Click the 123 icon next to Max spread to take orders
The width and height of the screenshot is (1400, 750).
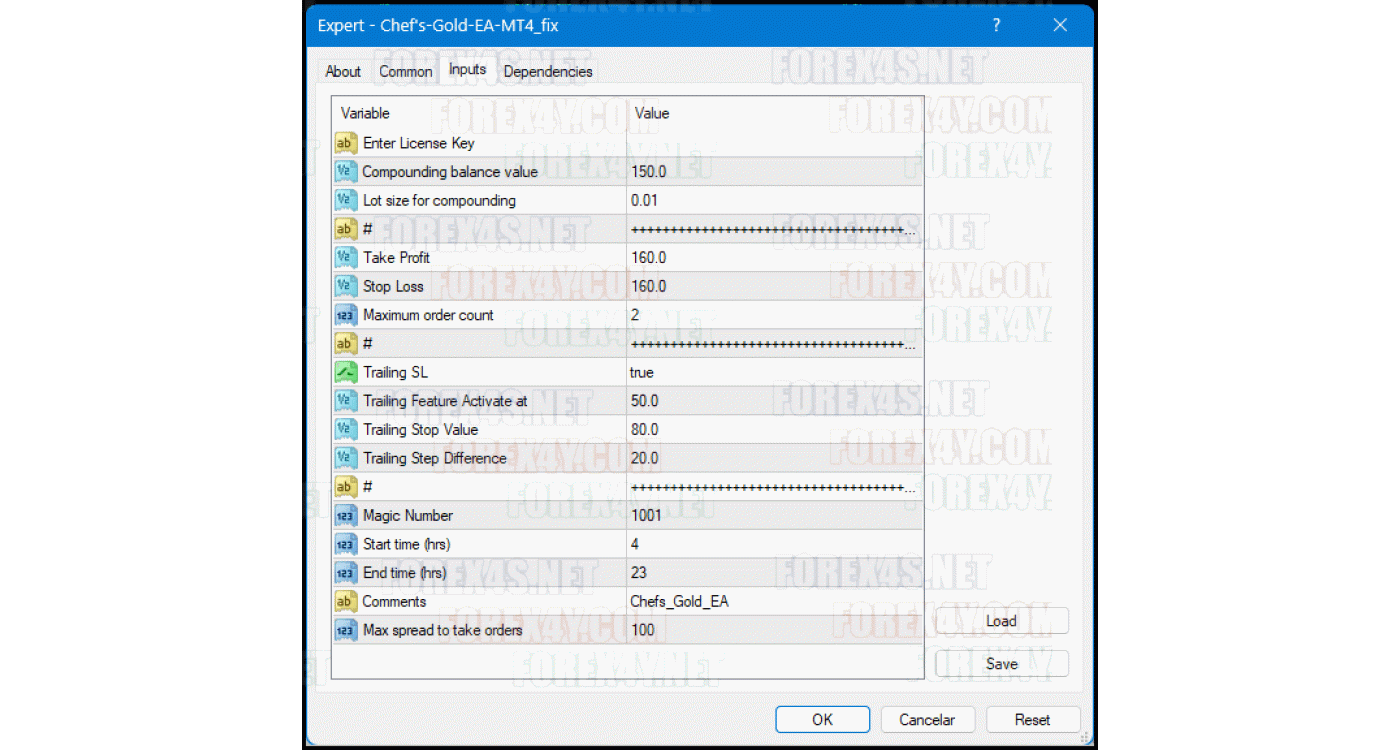pyautogui.click(x=345, y=630)
